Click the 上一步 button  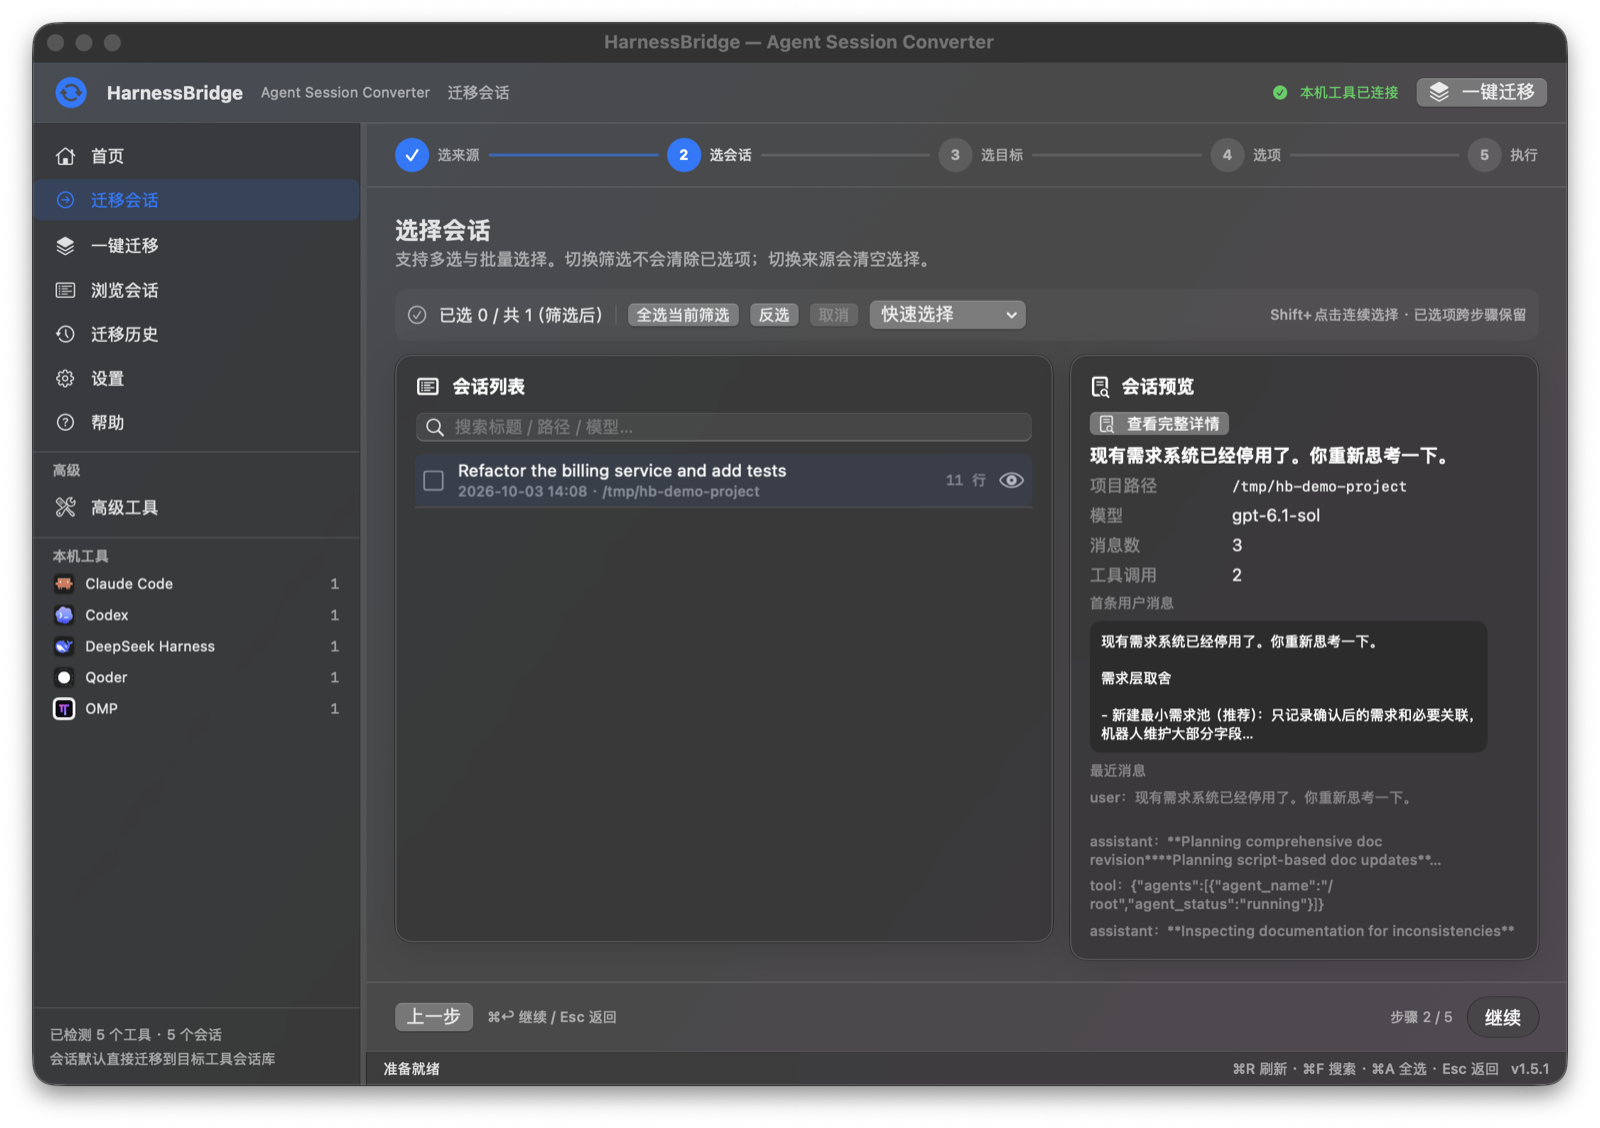click(434, 1017)
